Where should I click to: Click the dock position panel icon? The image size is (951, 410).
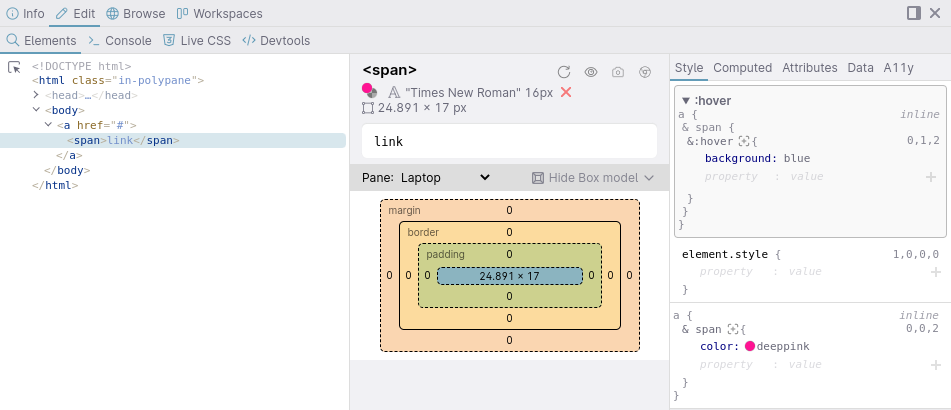click(914, 13)
